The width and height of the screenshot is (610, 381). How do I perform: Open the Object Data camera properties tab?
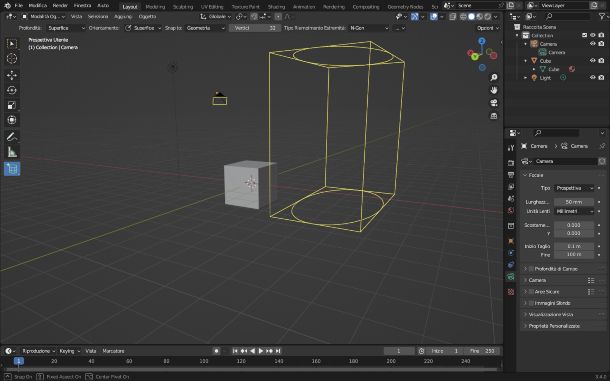511,277
